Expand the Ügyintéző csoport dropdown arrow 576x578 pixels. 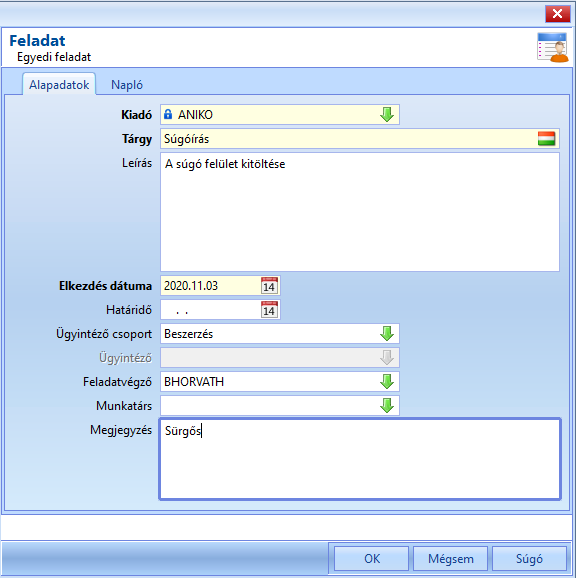387,334
